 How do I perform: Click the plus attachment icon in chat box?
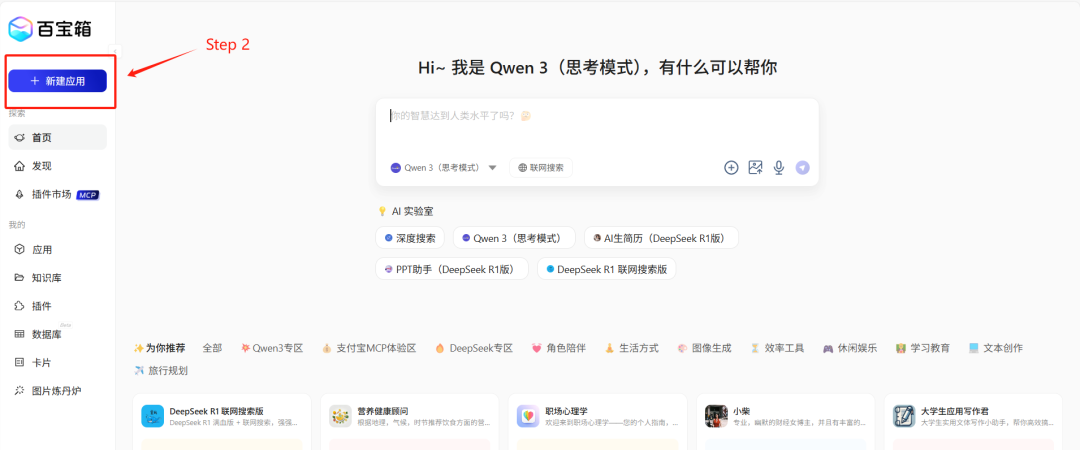point(731,168)
